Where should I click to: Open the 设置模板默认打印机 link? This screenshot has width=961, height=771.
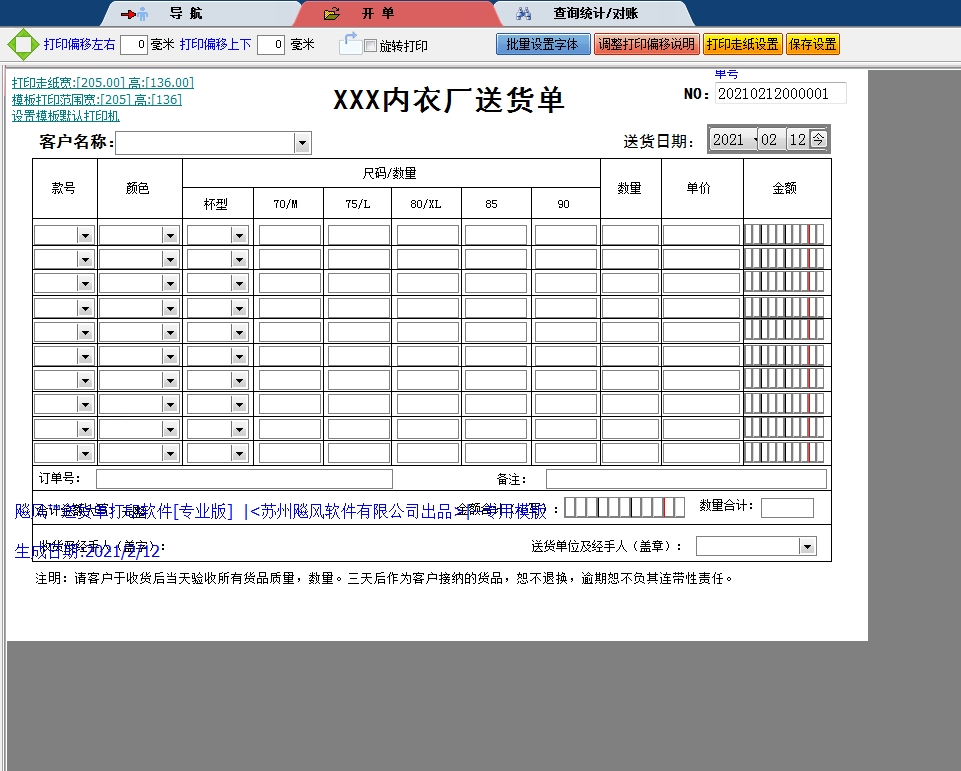coord(66,116)
